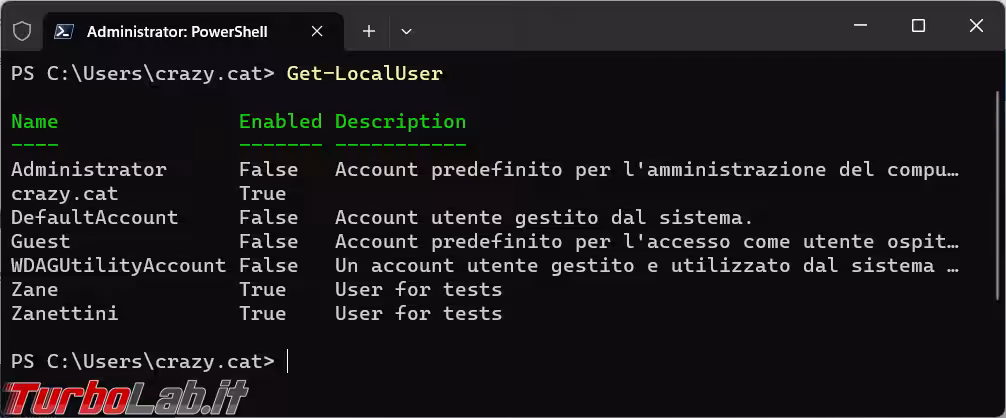Click the Enabled column header
This screenshot has height=418, width=1006.
point(280,121)
